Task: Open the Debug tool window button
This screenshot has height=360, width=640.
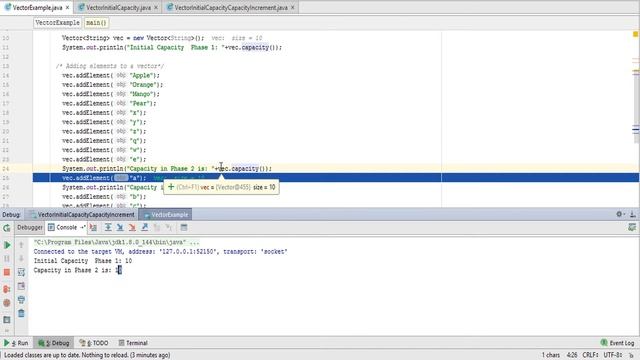Action: pos(54,343)
